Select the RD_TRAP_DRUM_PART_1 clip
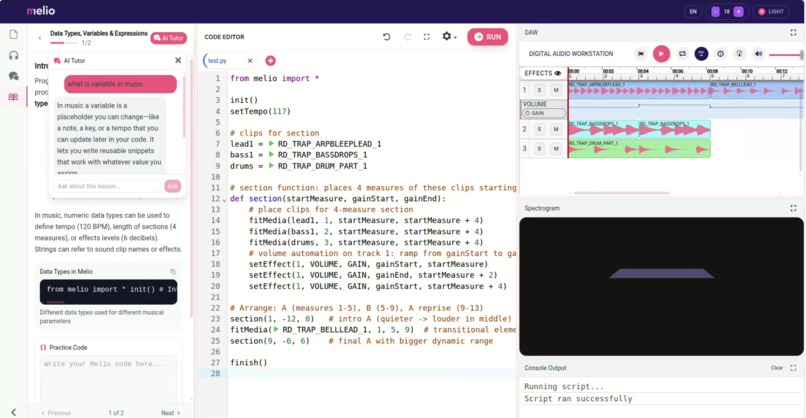The image size is (806, 418). [x=639, y=149]
